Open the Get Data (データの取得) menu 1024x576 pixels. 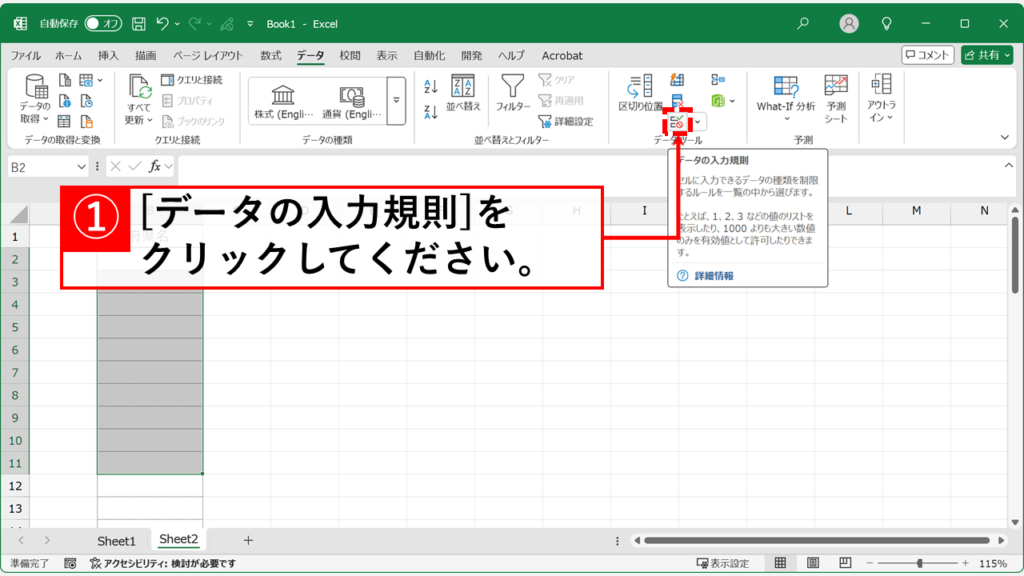[35, 99]
